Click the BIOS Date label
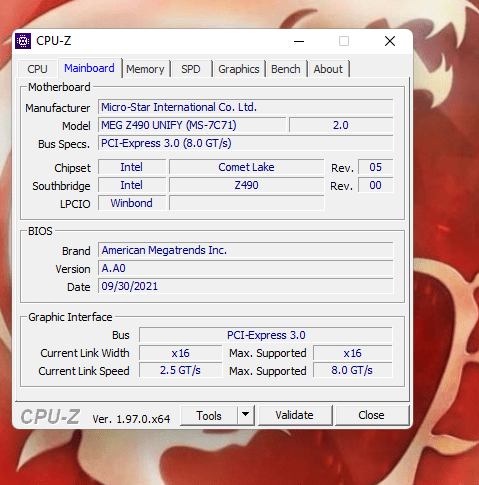This screenshot has width=479, height=485. (x=79, y=287)
